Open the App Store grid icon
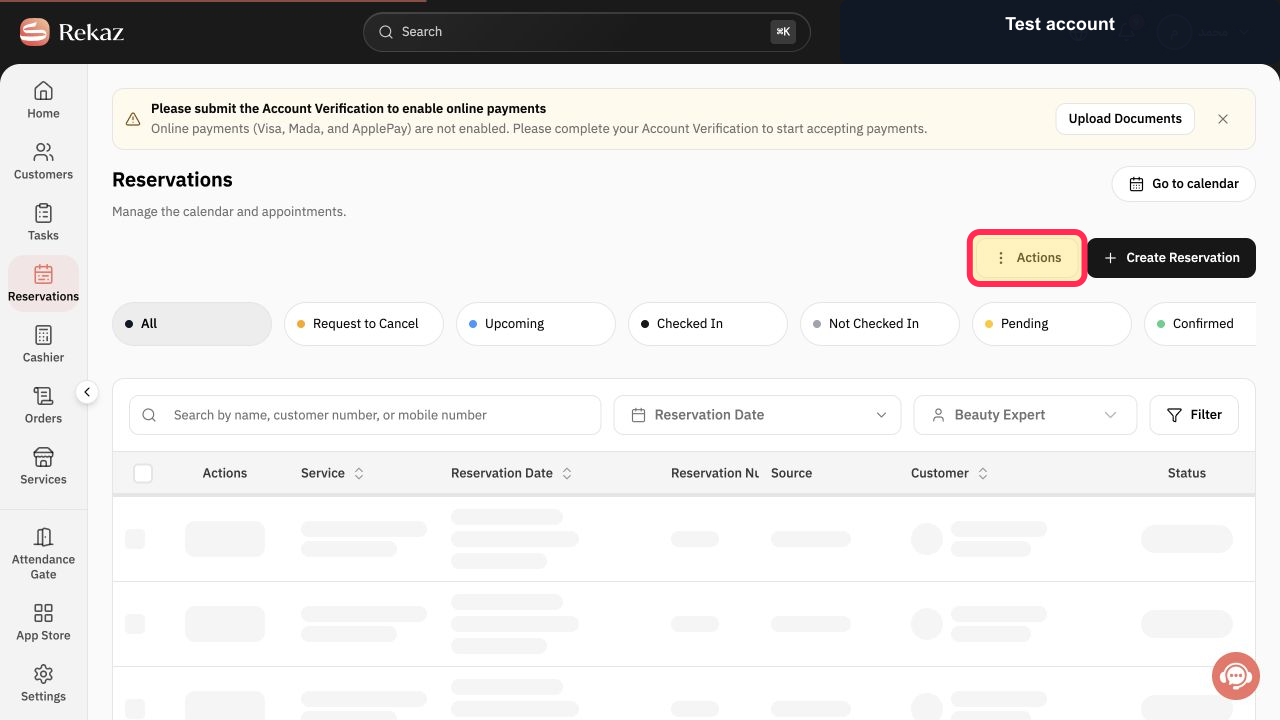 coord(43,613)
